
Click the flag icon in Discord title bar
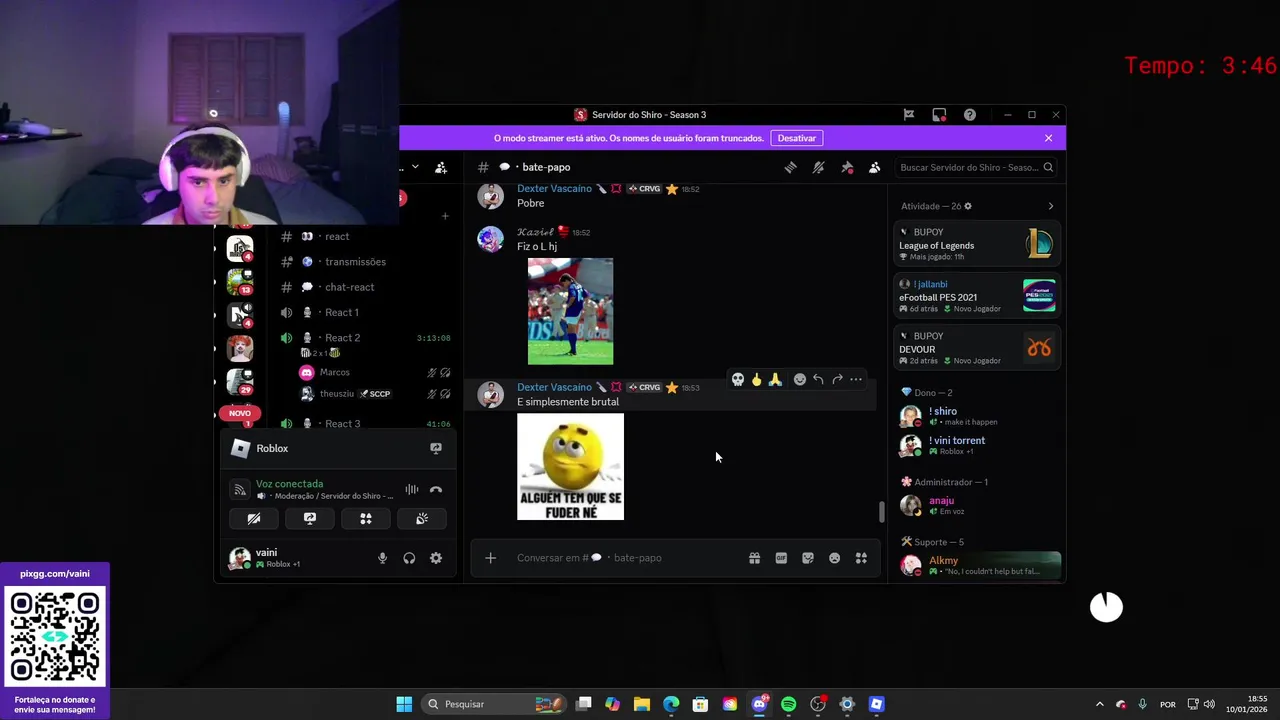pyautogui.click(x=908, y=115)
